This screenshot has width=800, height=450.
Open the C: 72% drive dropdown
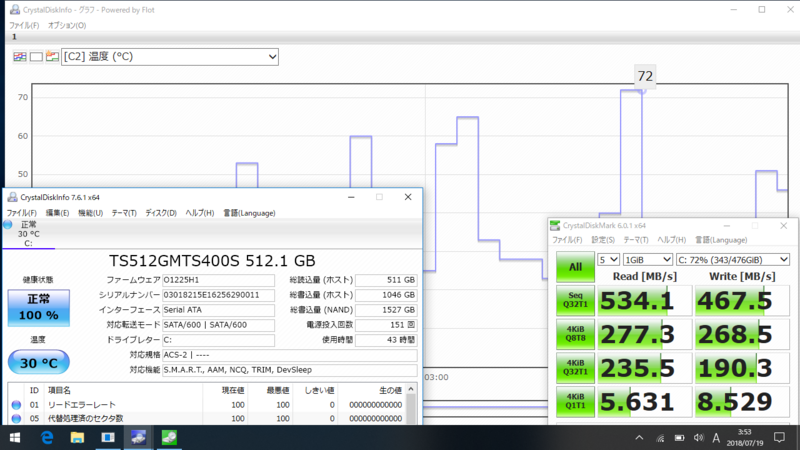click(x=733, y=260)
